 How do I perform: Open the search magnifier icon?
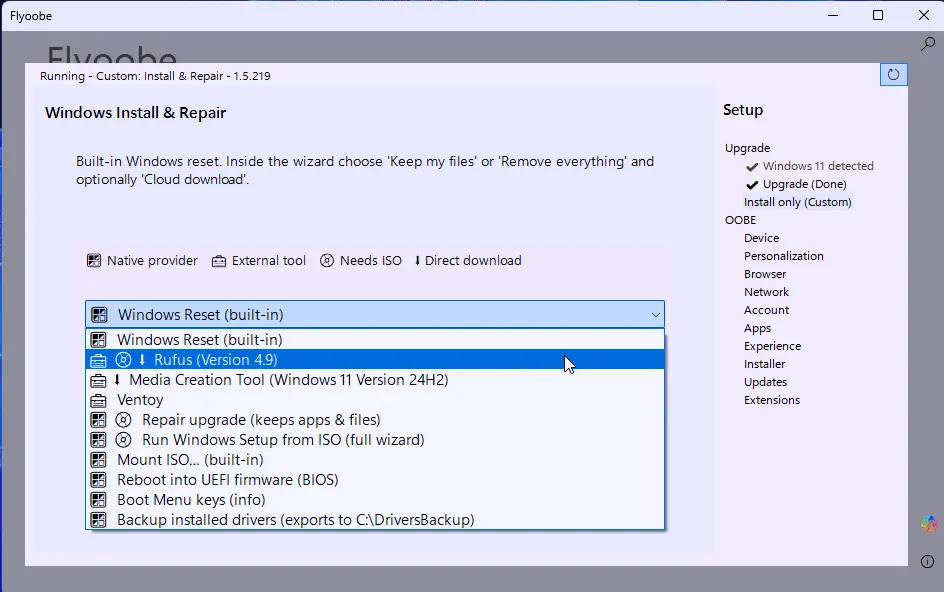(928, 44)
